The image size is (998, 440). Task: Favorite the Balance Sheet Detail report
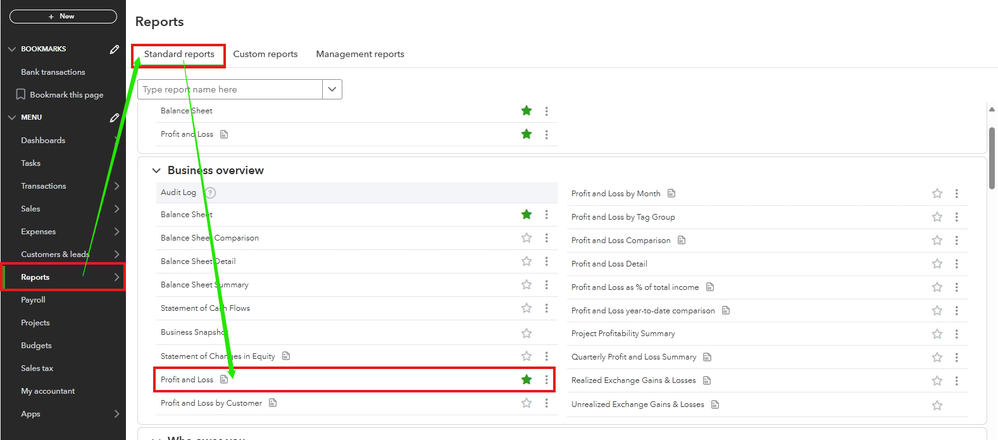526,261
